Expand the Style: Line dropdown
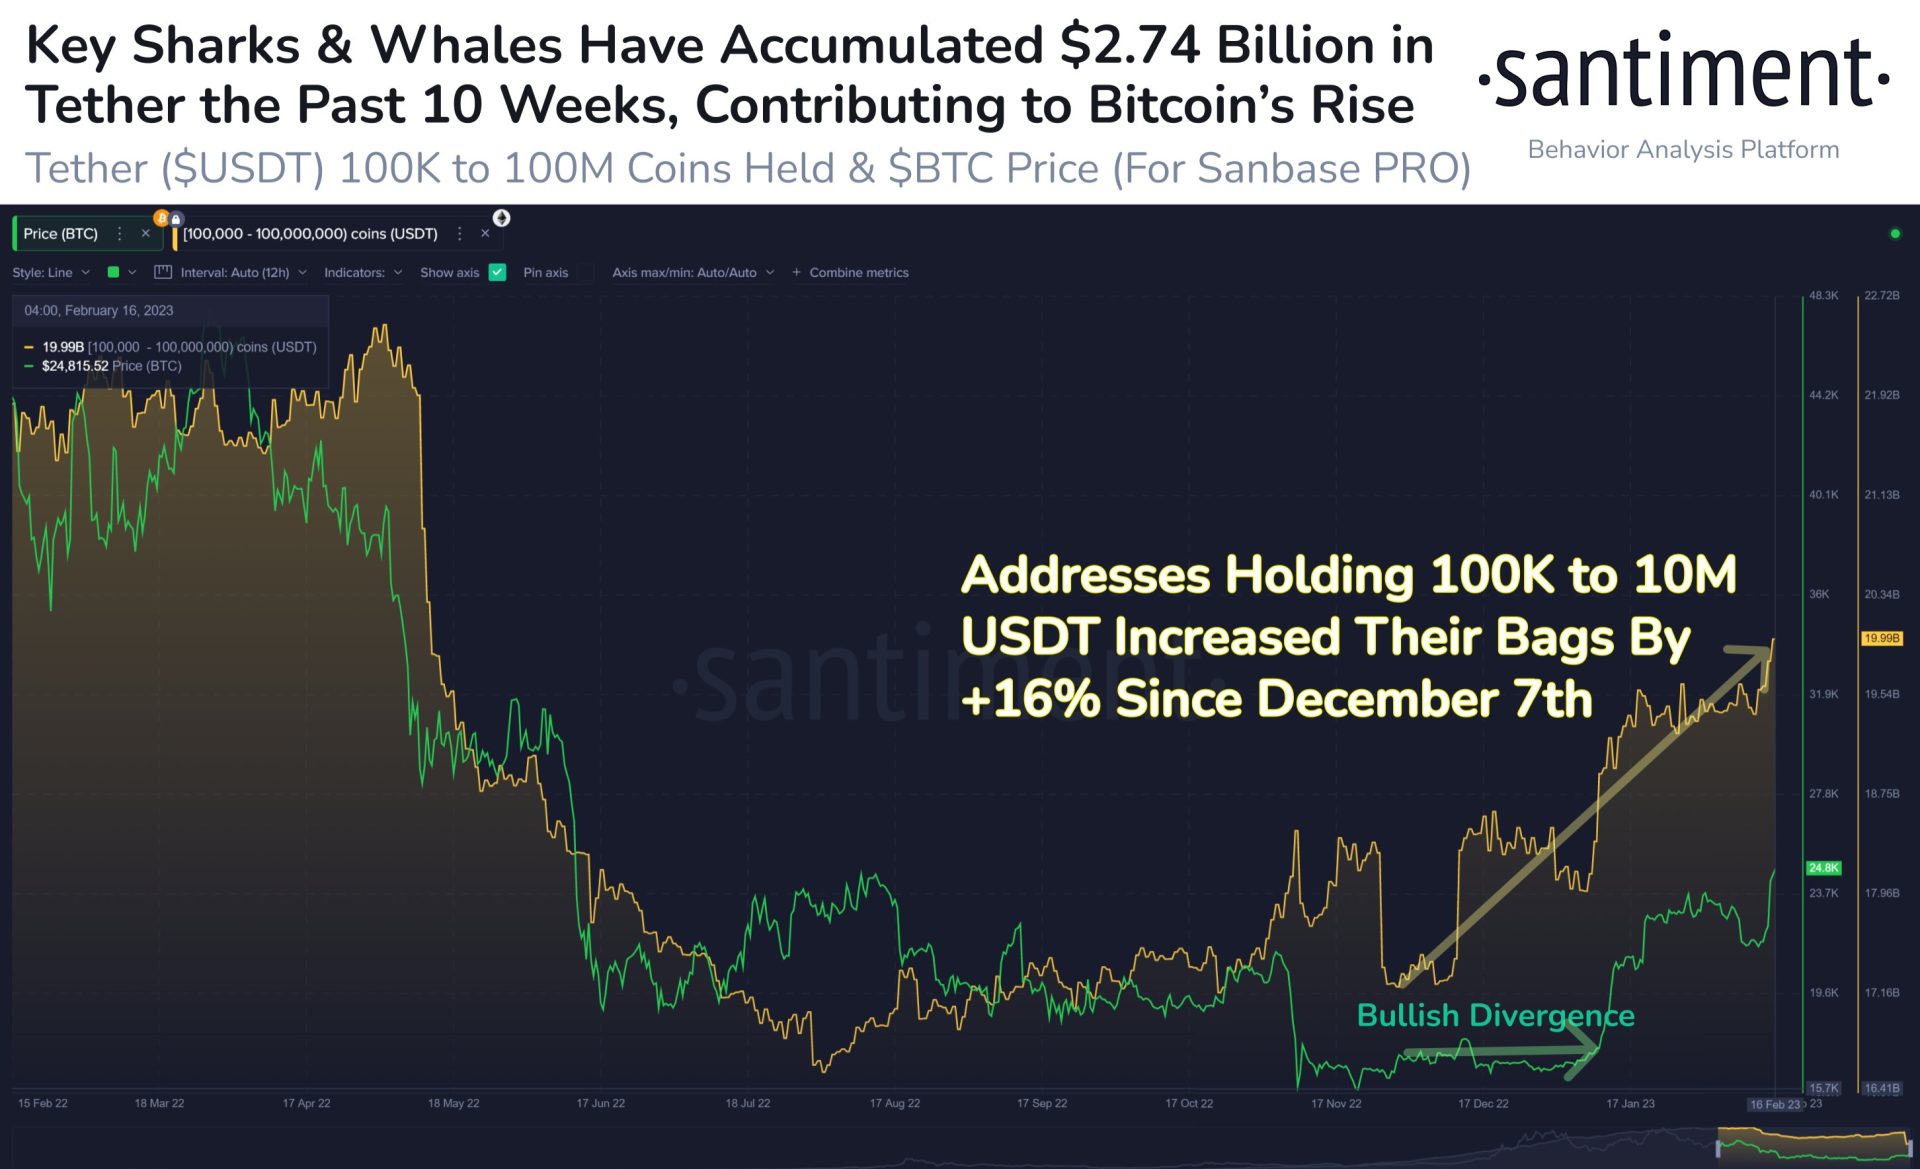 click(51, 272)
